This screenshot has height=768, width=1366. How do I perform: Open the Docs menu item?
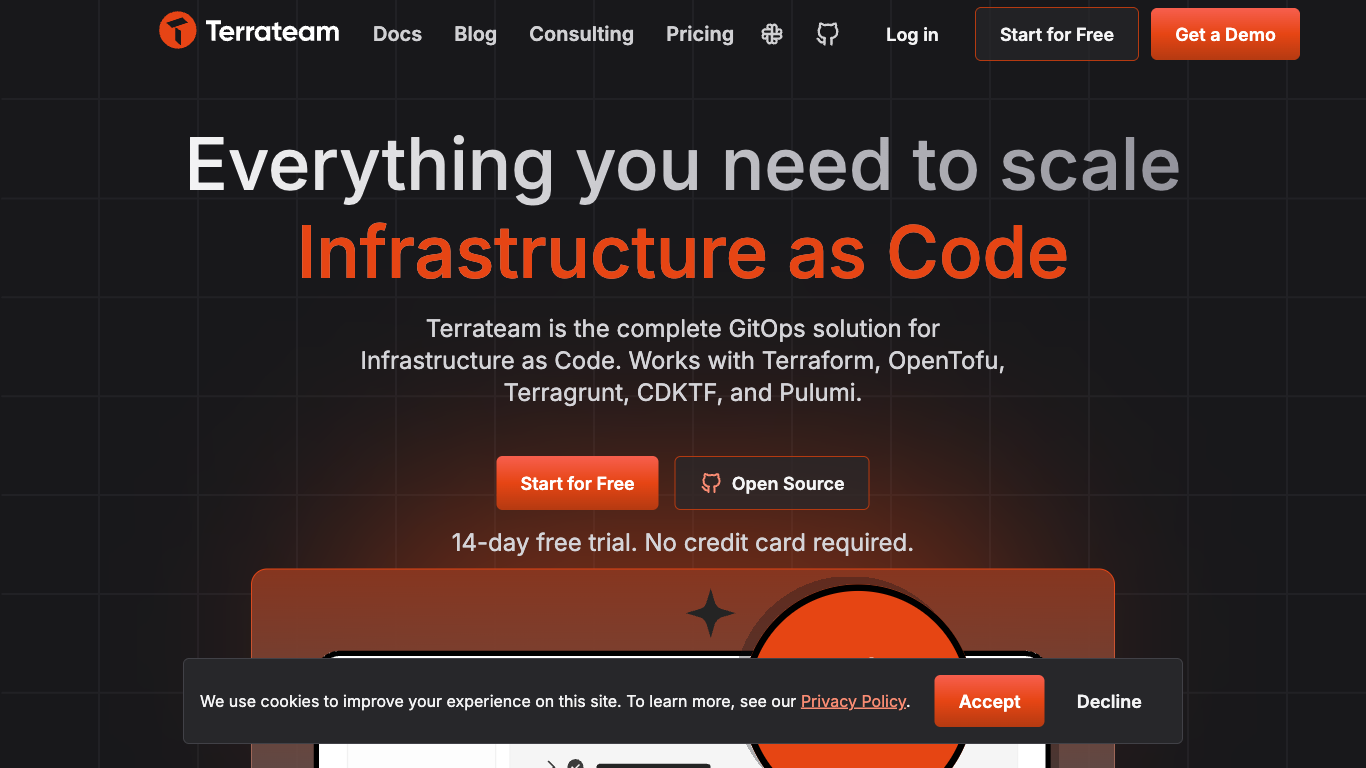click(x=397, y=34)
